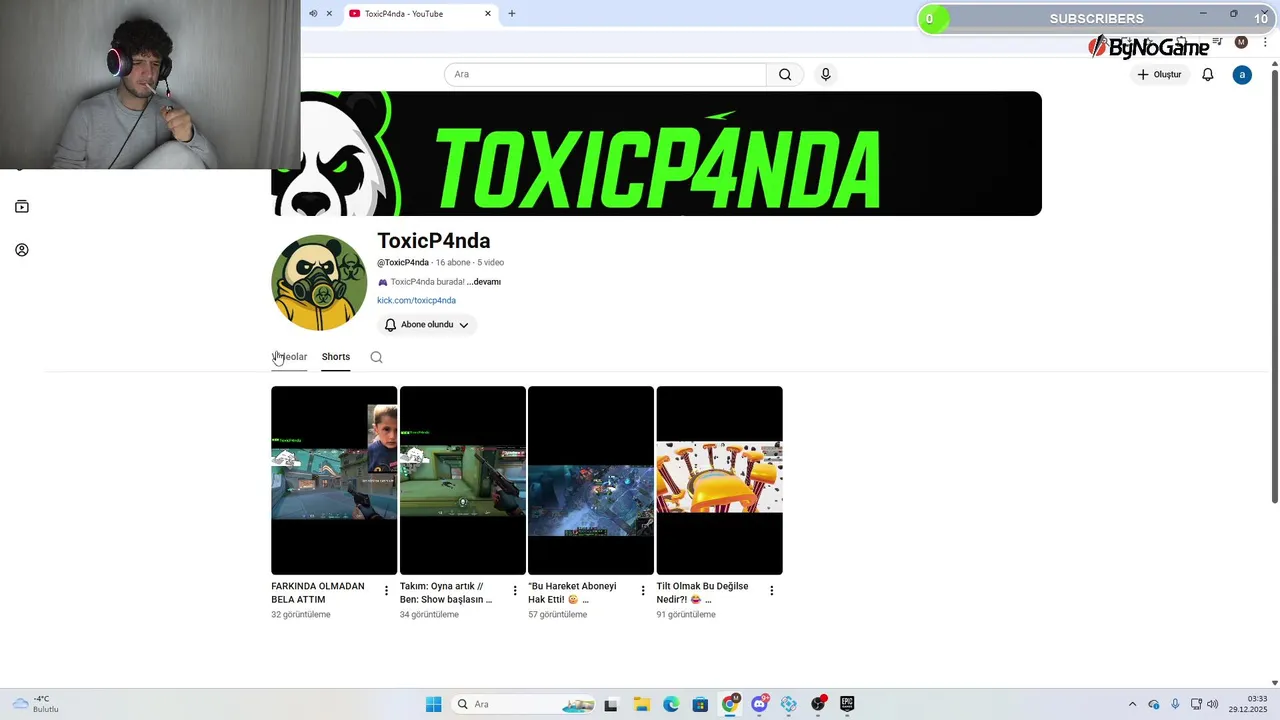1280x720 pixels.
Task: Click the Oluştur create button
Action: point(1159,75)
